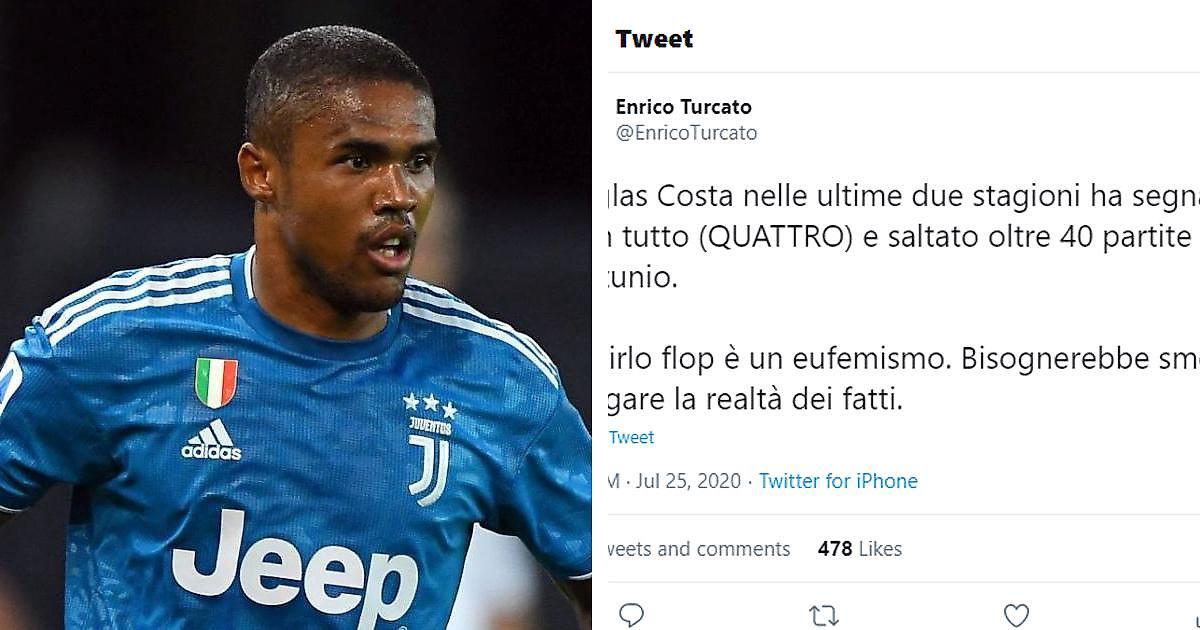View the 478 Likes list
The image size is (1200, 630).
pyautogui.click(x=860, y=549)
